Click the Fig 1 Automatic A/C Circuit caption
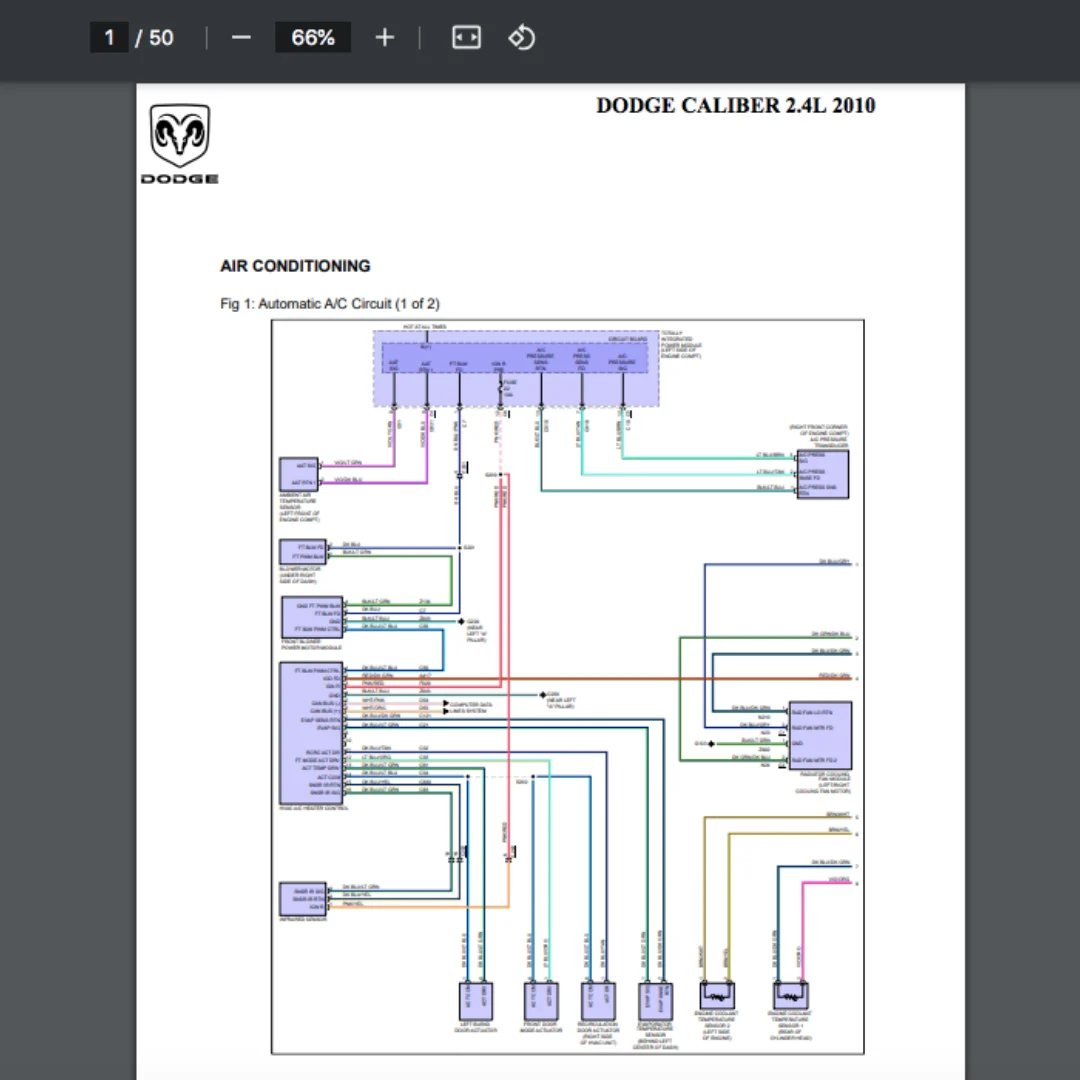This screenshot has height=1080, width=1080. point(329,304)
